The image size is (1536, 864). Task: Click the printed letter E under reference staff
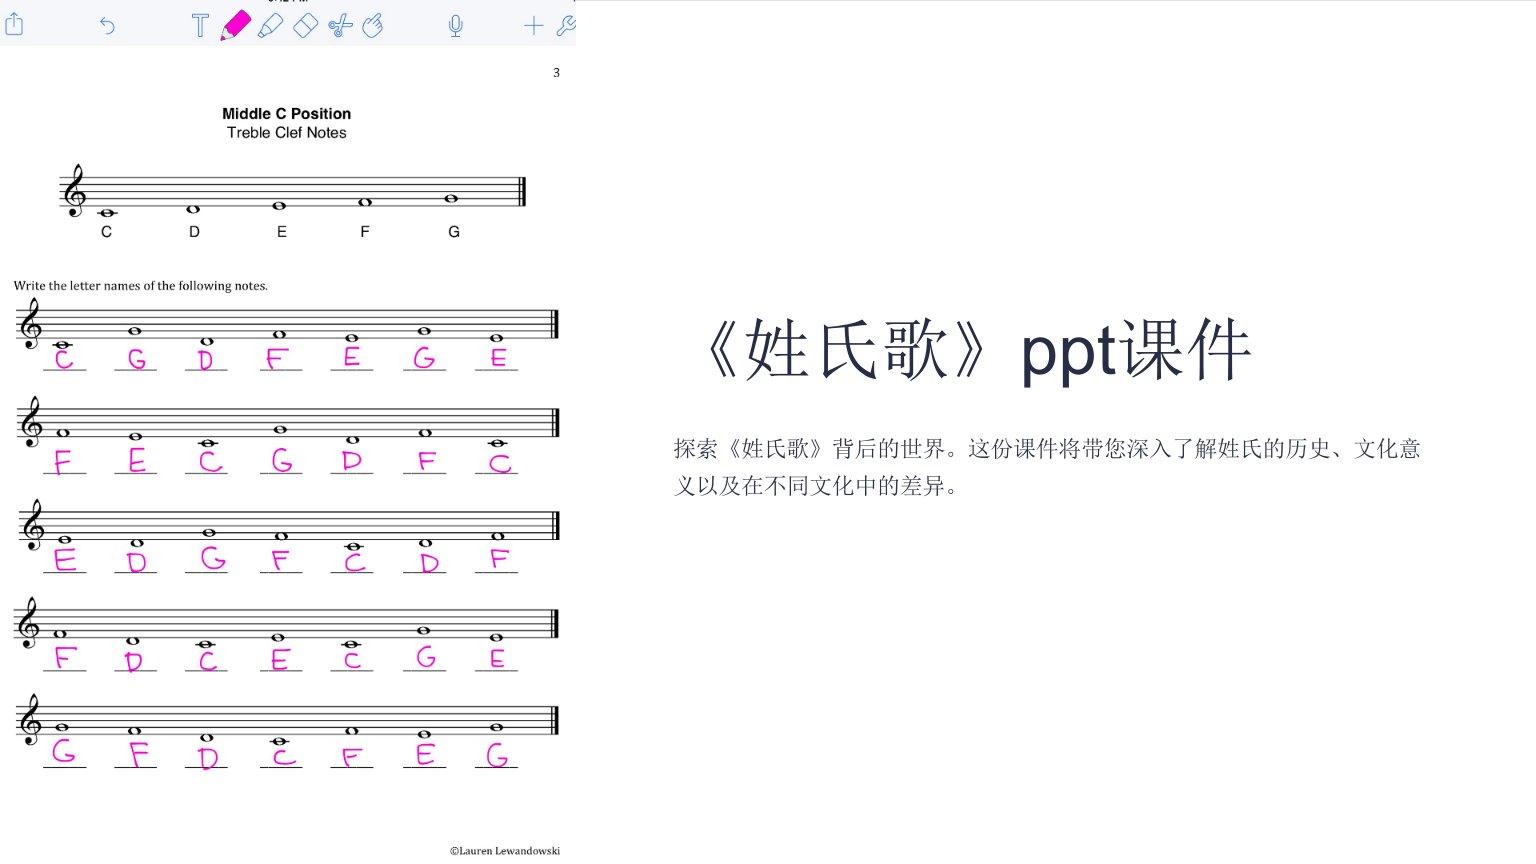point(281,232)
